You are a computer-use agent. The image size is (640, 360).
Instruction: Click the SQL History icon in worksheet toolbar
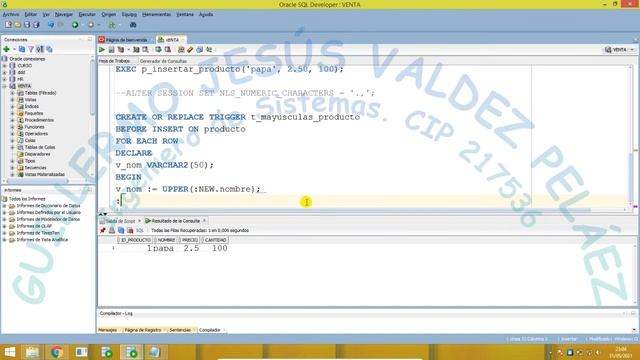200,50
